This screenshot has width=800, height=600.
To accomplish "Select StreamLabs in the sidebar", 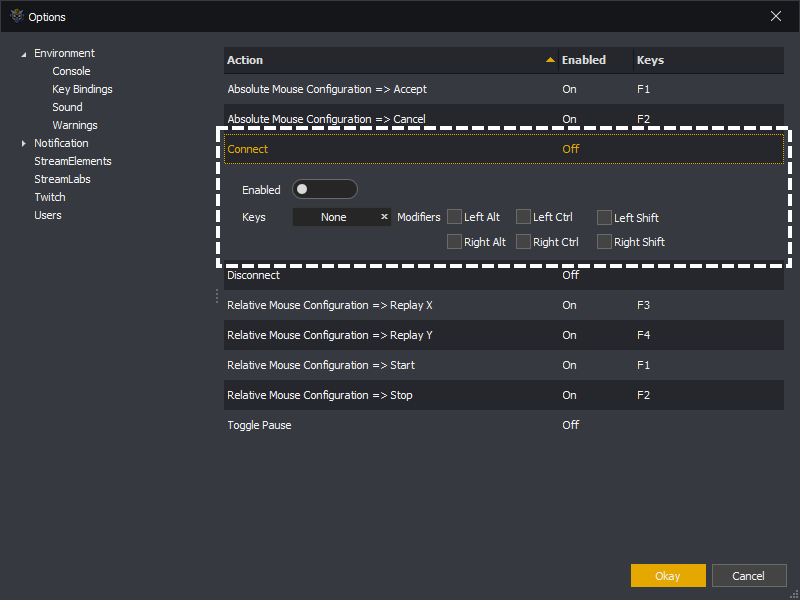I will coord(62,179).
